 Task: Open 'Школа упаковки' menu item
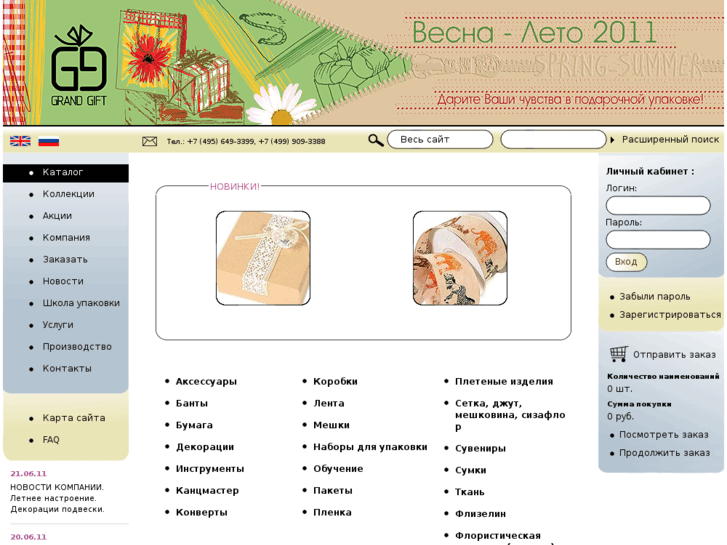81,303
